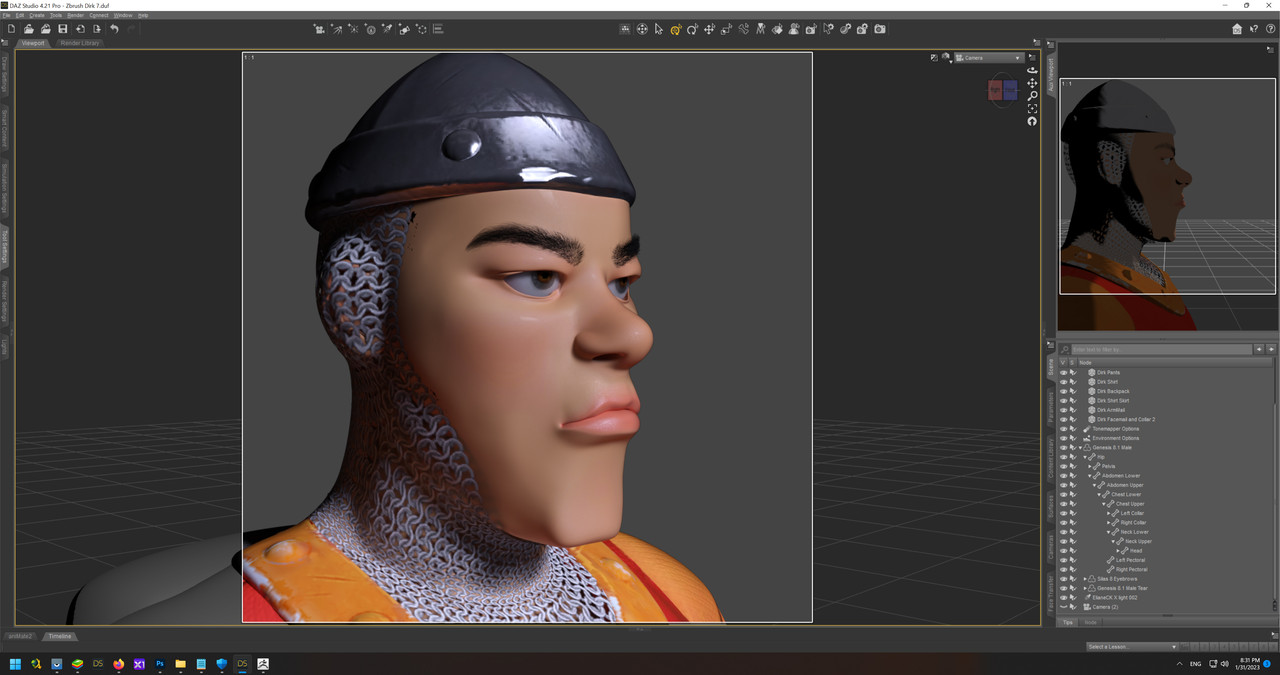Expand the Right Collar node
Screen dimensions: 1280x675
pos(1108,523)
